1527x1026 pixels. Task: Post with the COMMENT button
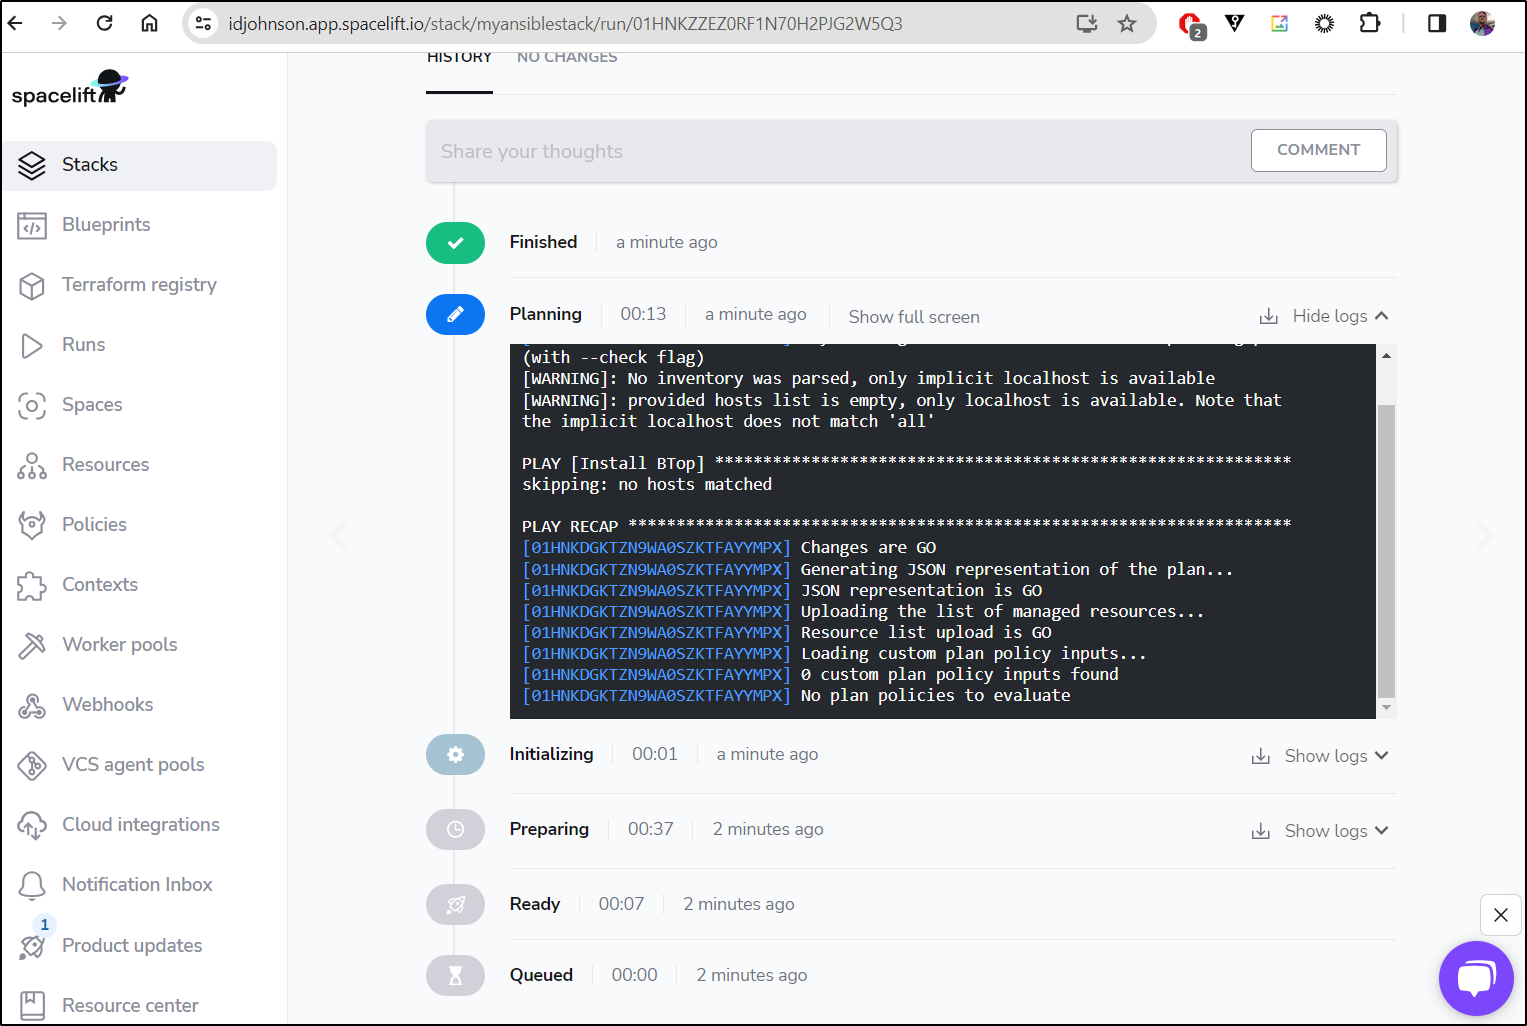(x=1318, y=150)
